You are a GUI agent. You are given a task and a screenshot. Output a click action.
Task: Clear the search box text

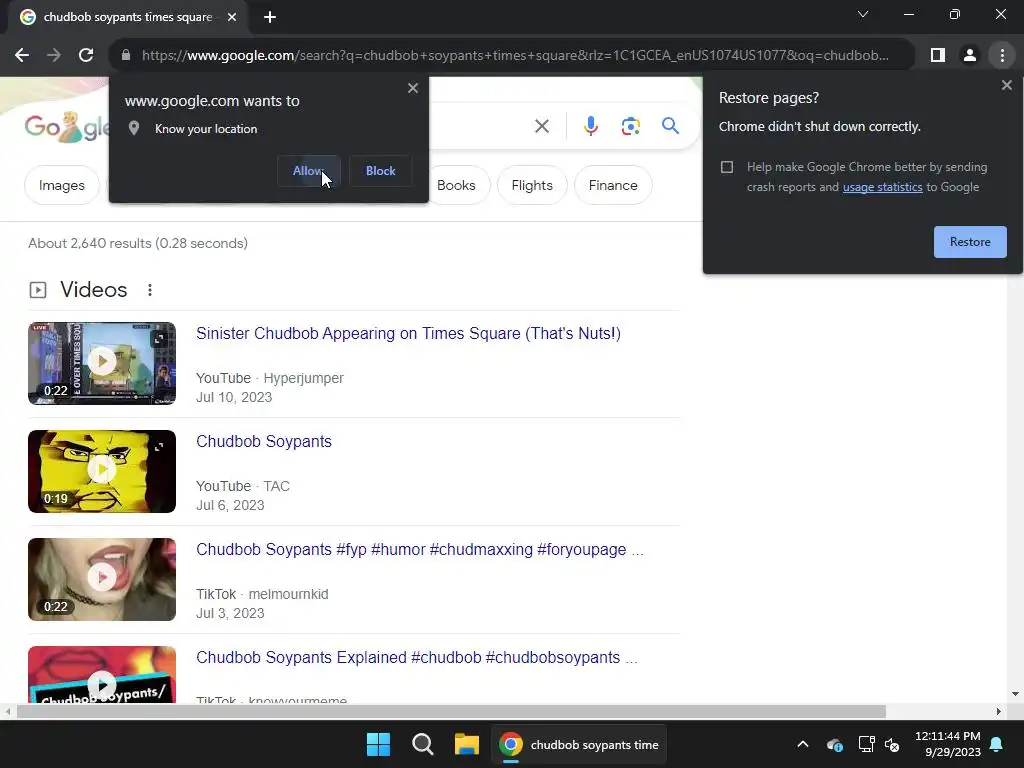point(542,126)
